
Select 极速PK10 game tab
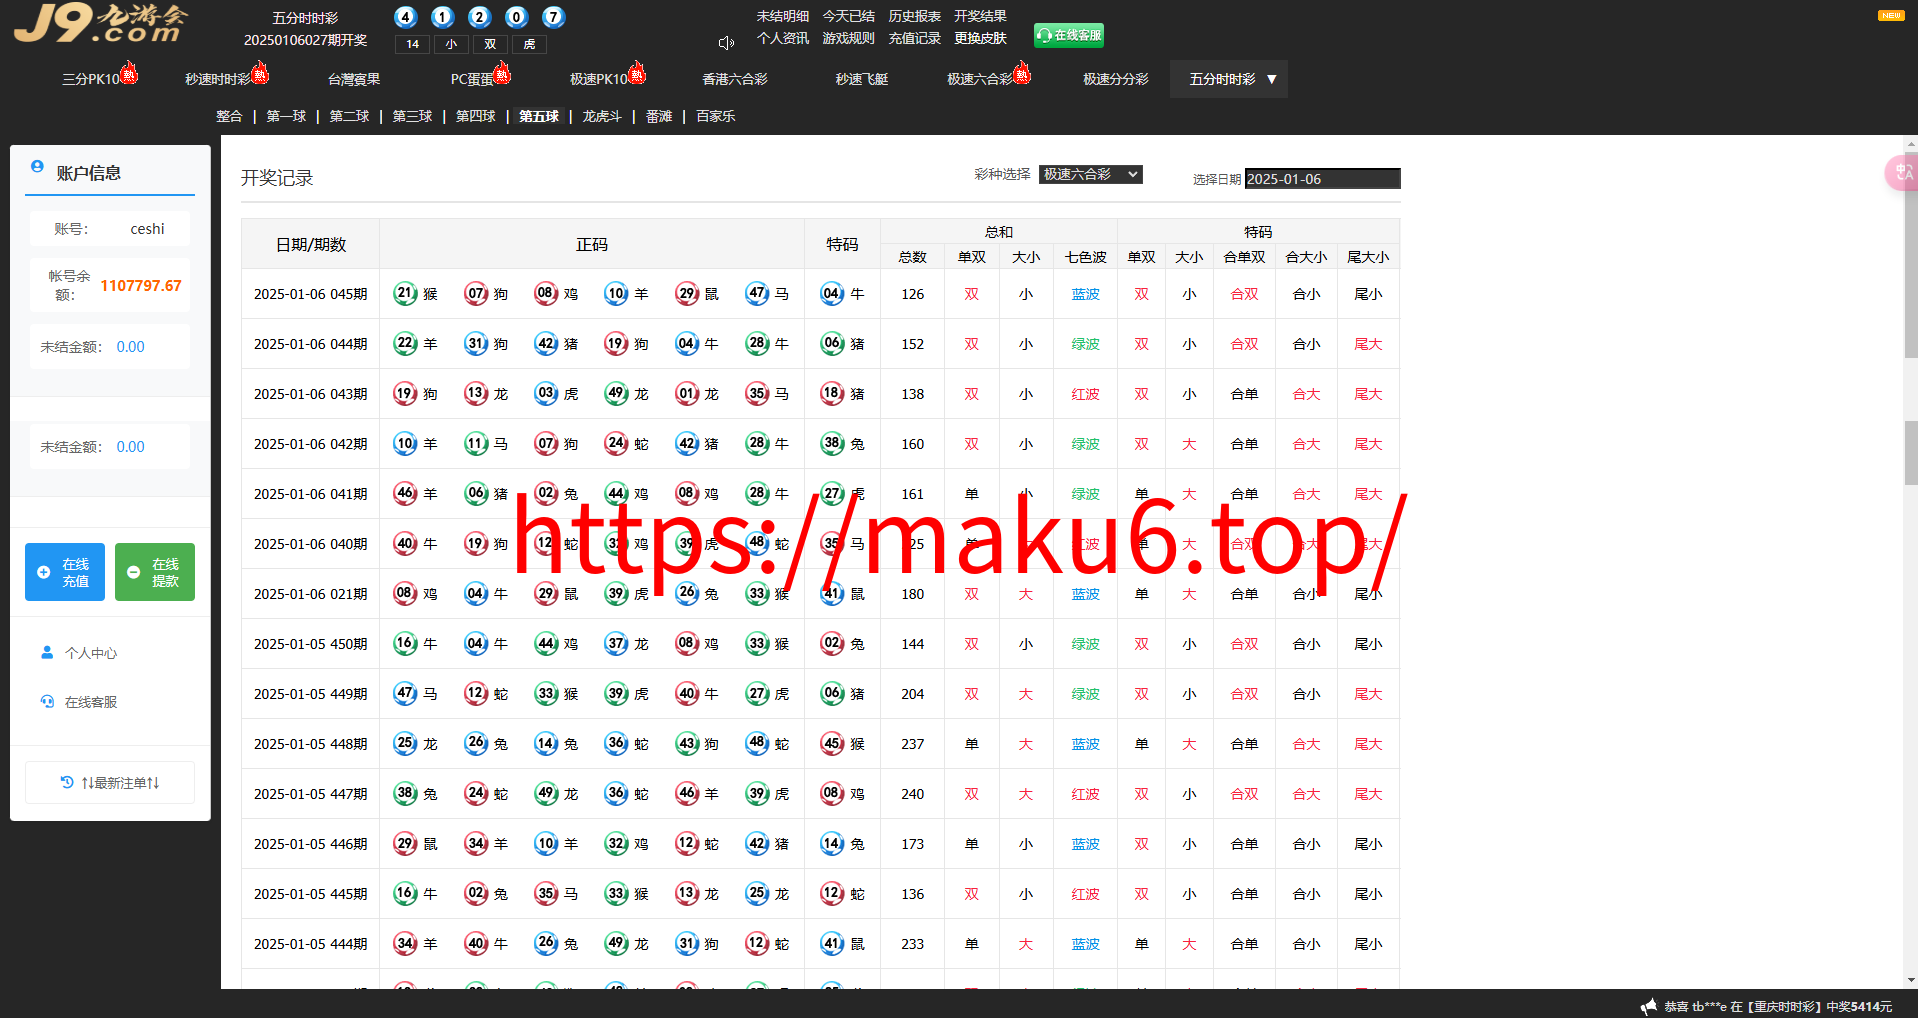(x=599, y=79)
